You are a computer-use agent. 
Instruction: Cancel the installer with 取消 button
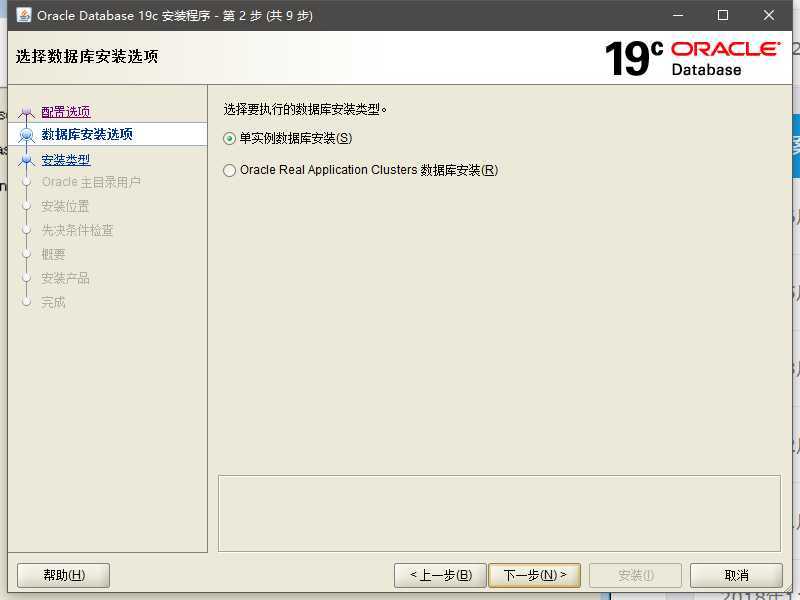point(736,576)
